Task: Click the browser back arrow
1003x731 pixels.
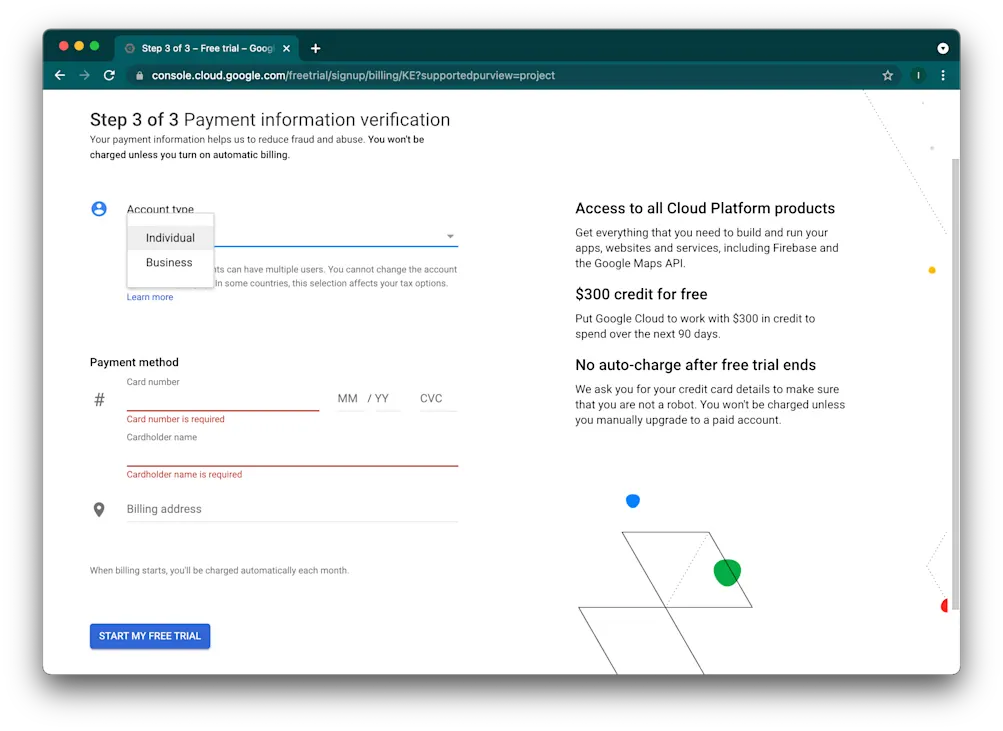Action: [59, 75]
